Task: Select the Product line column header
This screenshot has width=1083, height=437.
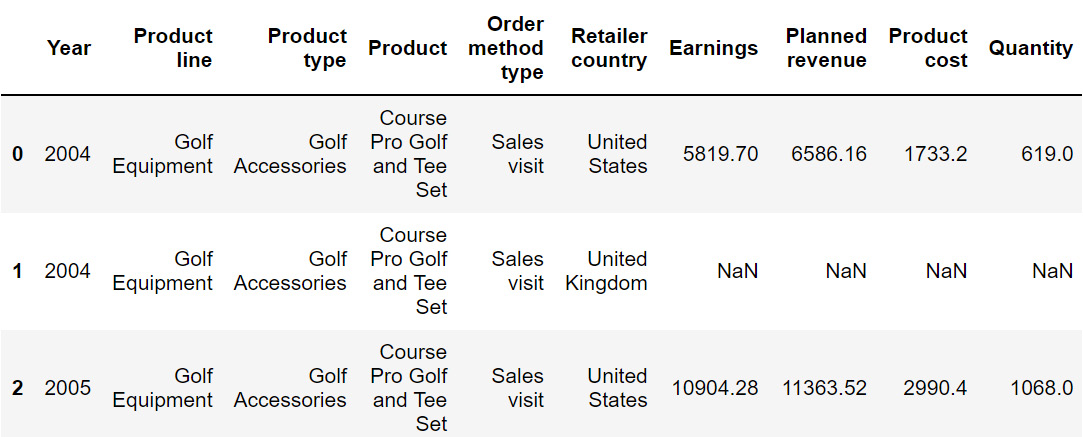Action: click(173, 48)
